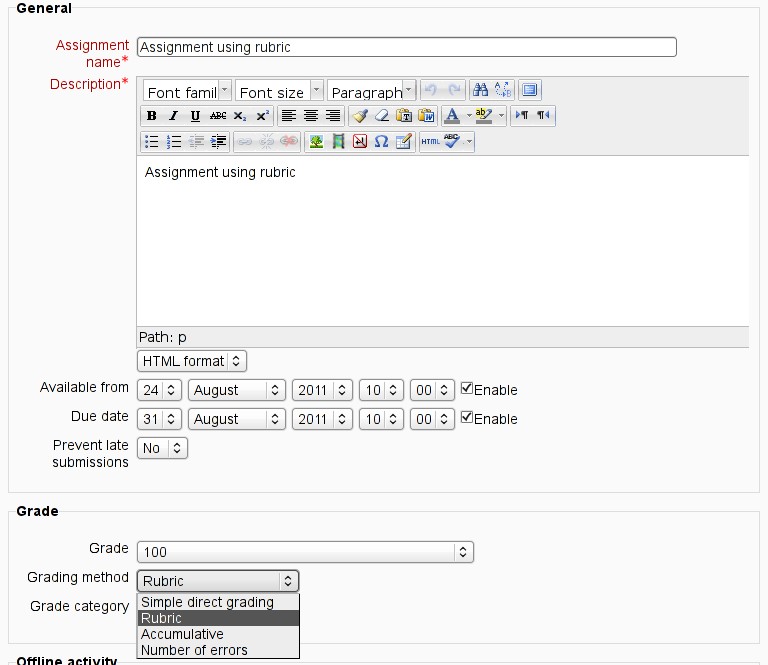Select Simple direct grading option

click(218, 602)
